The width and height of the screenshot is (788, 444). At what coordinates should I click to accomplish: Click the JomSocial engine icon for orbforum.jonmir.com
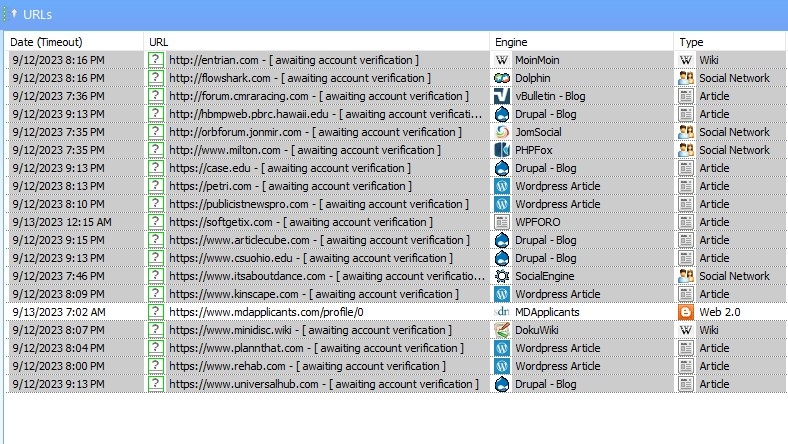(502, 132)
